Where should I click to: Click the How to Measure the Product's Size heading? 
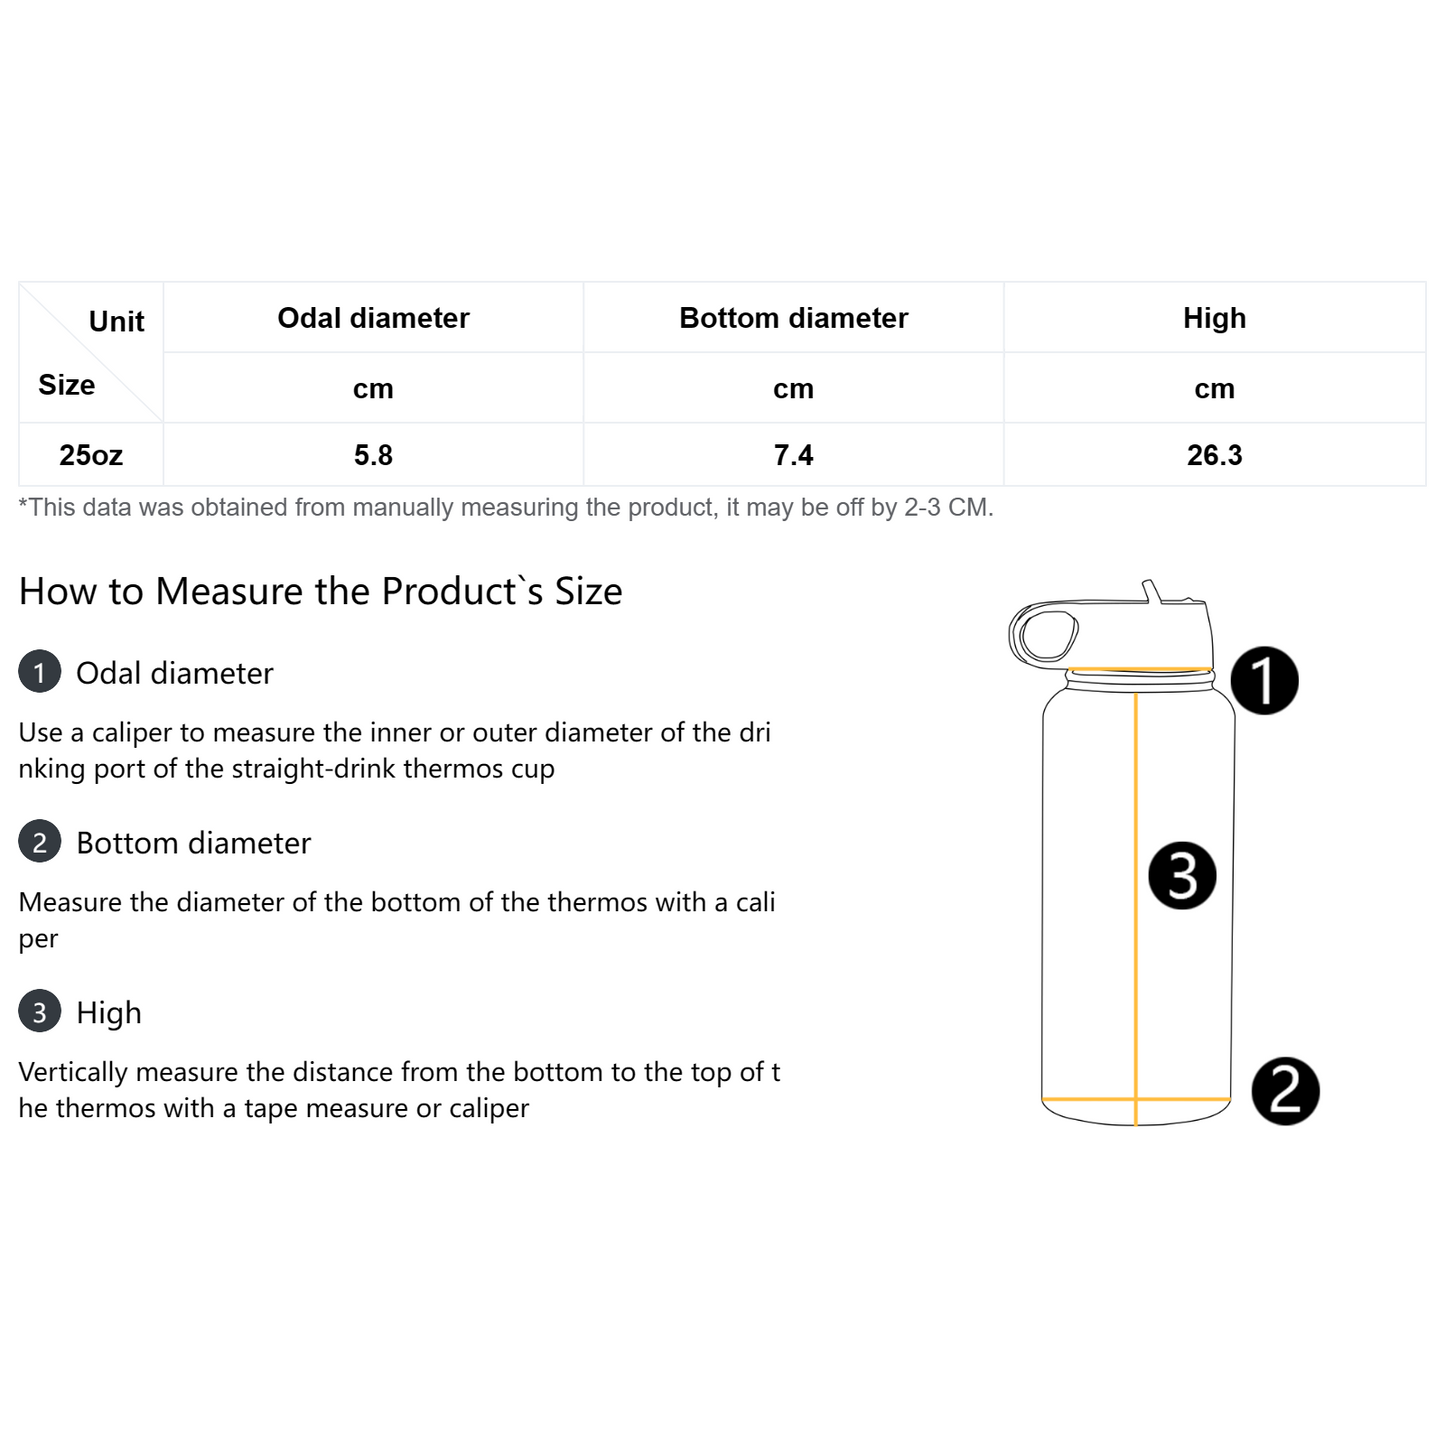tap(320, 591)
